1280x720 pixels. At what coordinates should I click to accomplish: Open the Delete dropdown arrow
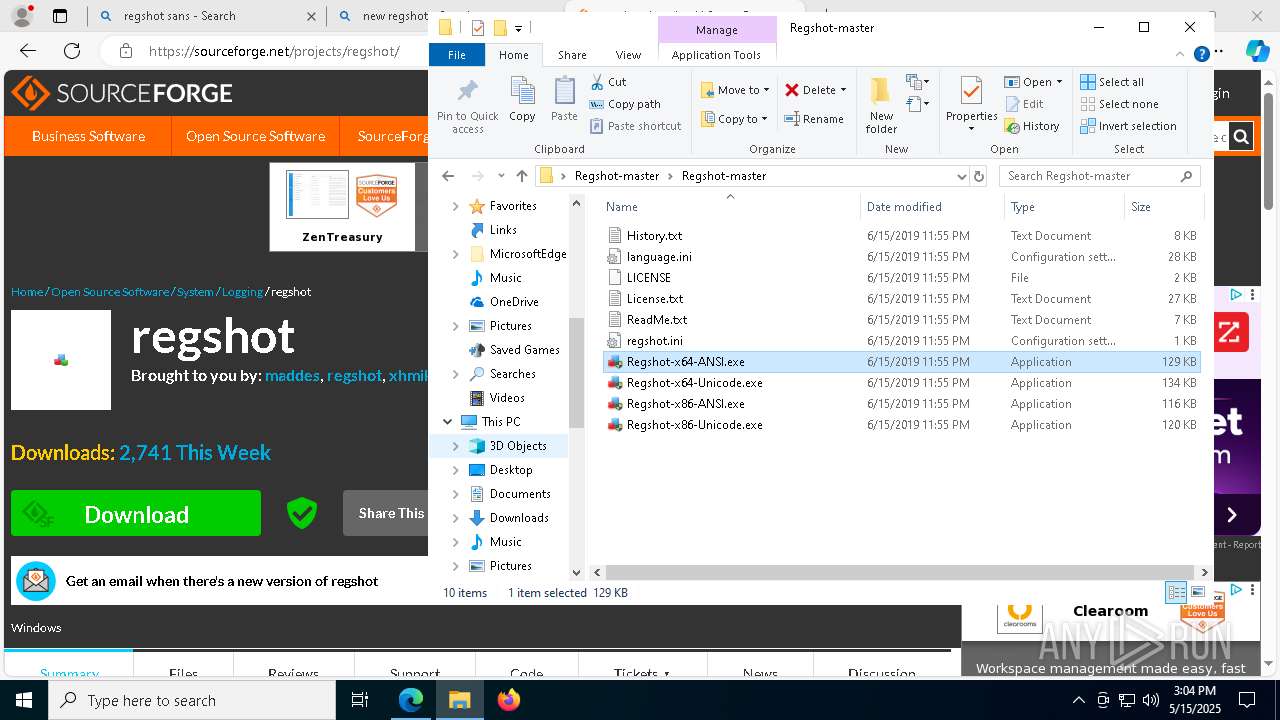[x=843, y=90]
